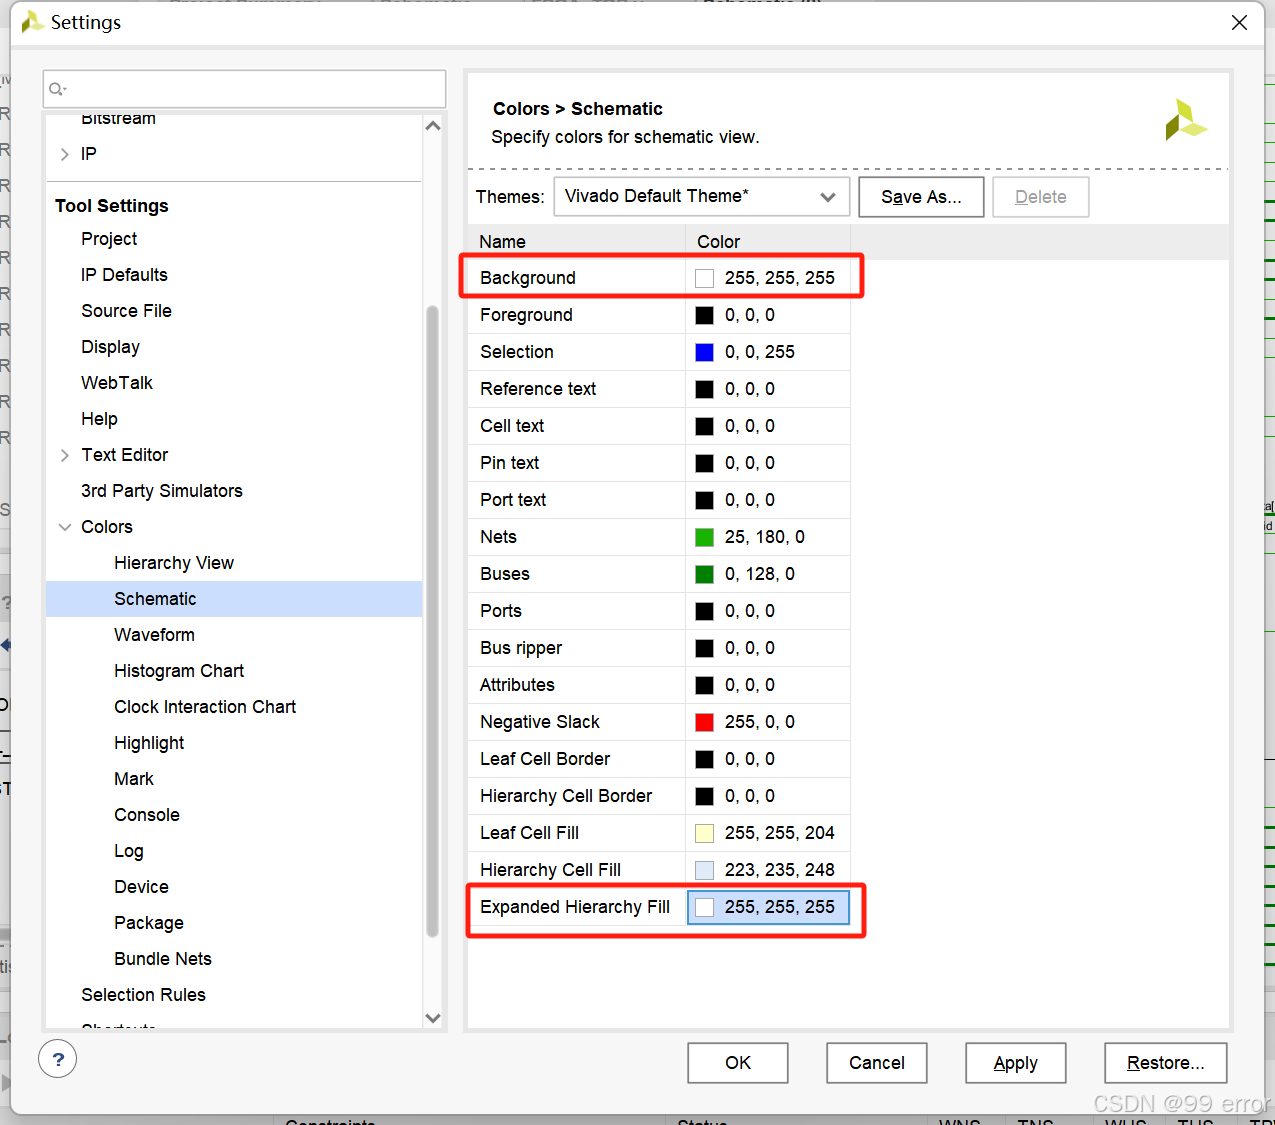Click the Foreground black color swatch
The image size is (1275, 1125).
705,315
